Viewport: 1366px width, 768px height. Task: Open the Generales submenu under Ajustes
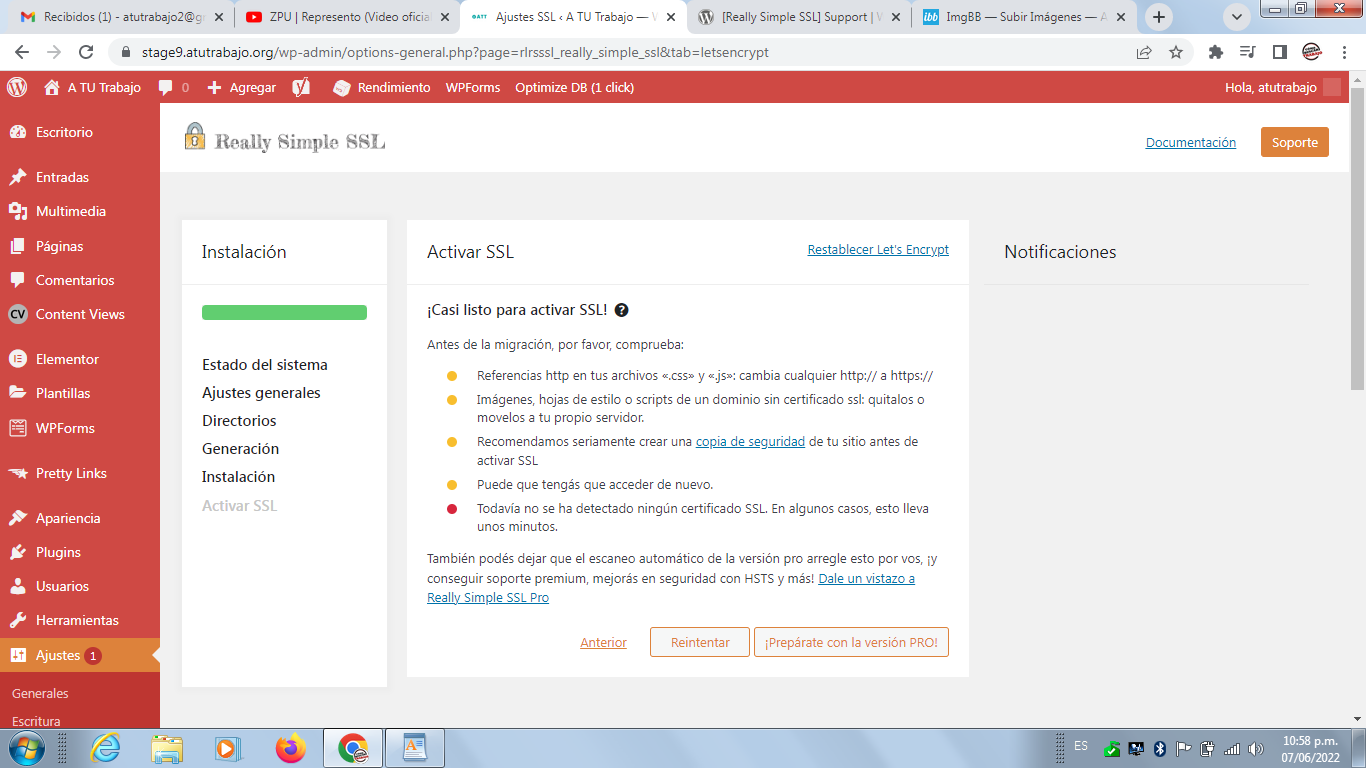40,693
